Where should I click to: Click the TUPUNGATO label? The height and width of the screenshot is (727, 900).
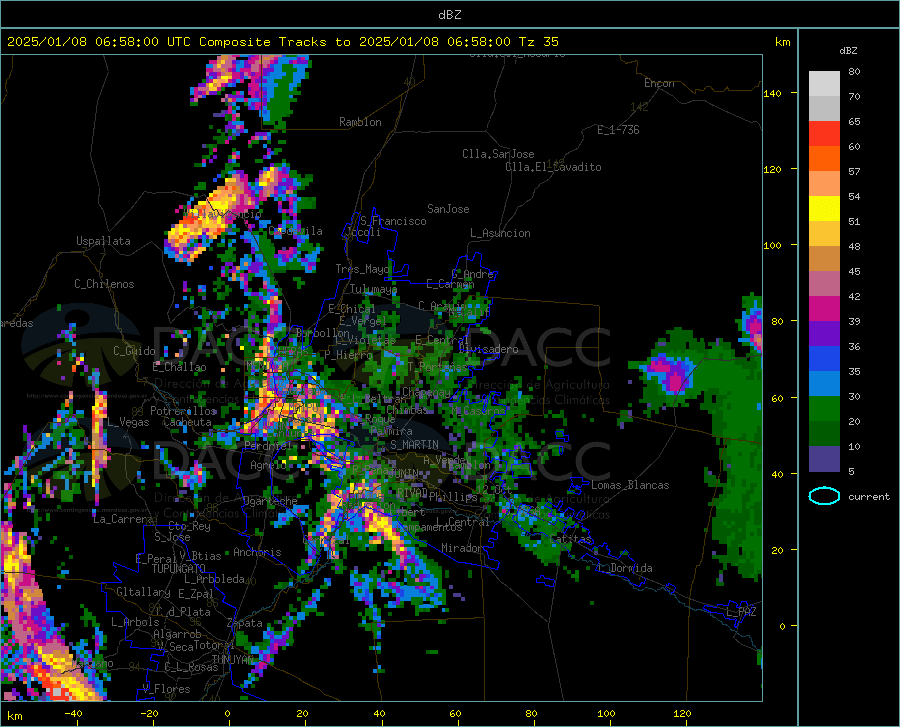[179, 569]
